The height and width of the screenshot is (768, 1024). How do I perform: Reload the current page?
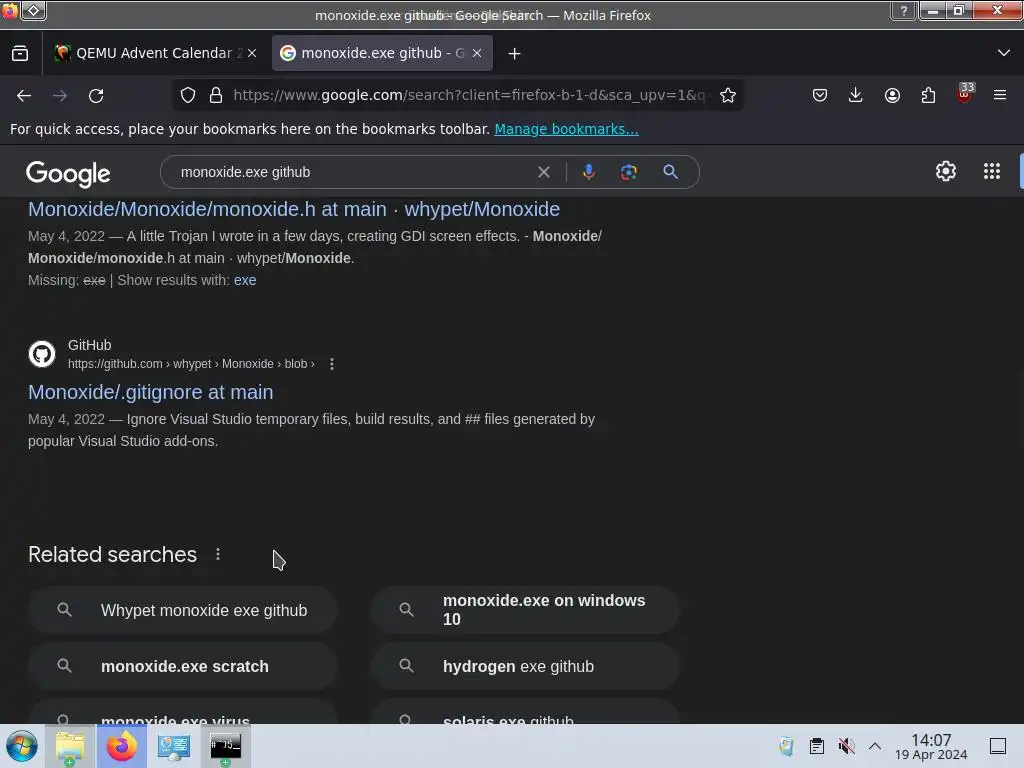click(x=96, y=95)
